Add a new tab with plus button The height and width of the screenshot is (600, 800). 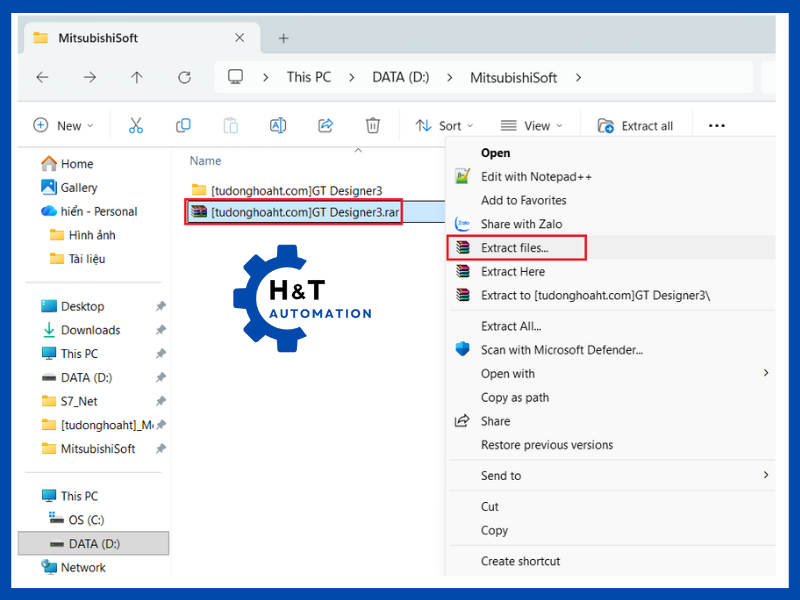[x=283, y=38]
